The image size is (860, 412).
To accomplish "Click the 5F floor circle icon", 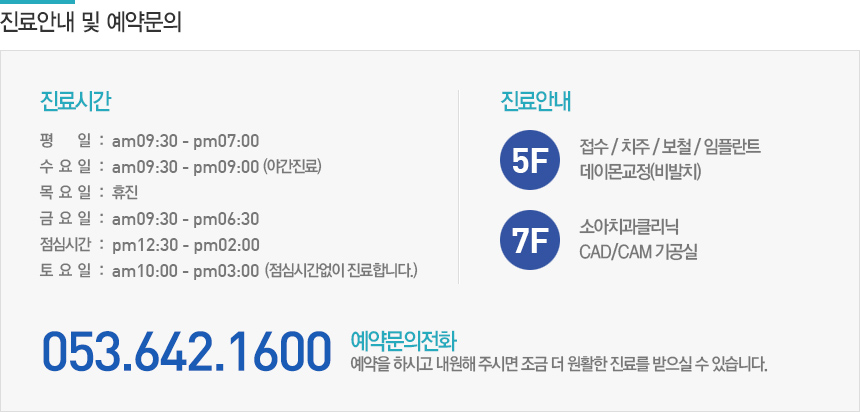I will [x=530, y=160].
